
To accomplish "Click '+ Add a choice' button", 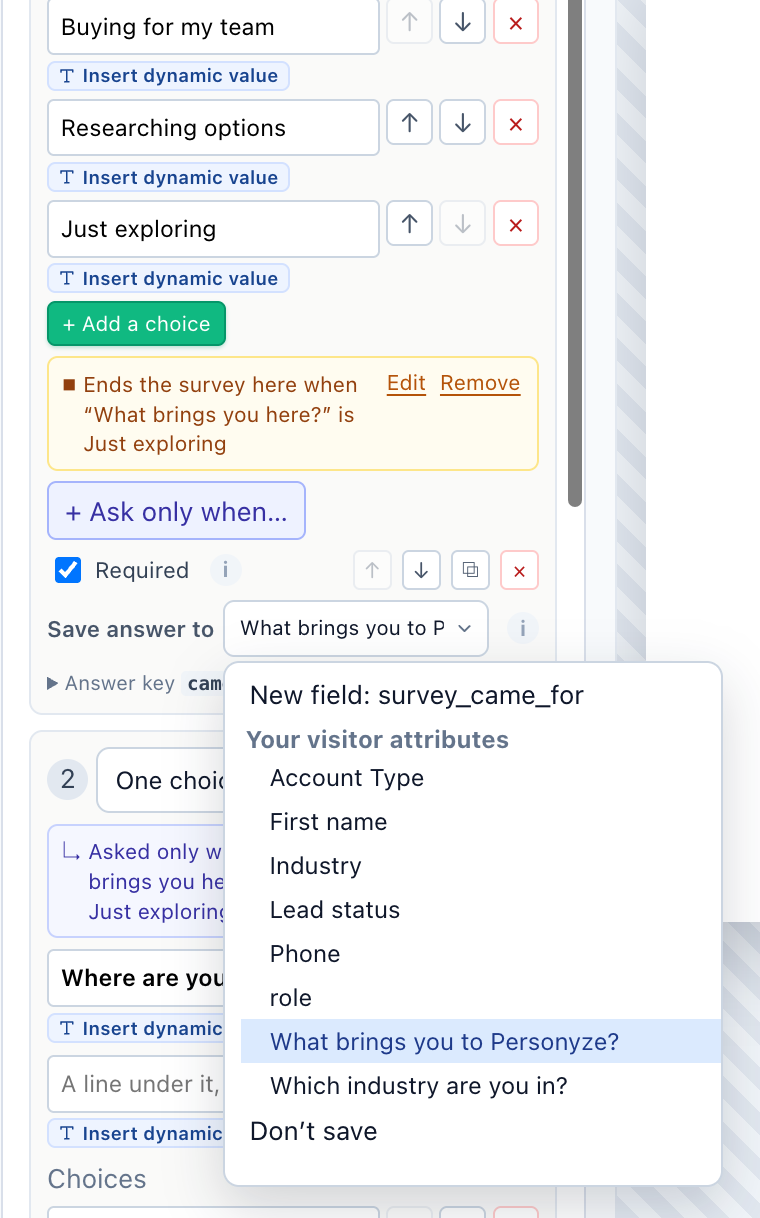I will (136, 324).
